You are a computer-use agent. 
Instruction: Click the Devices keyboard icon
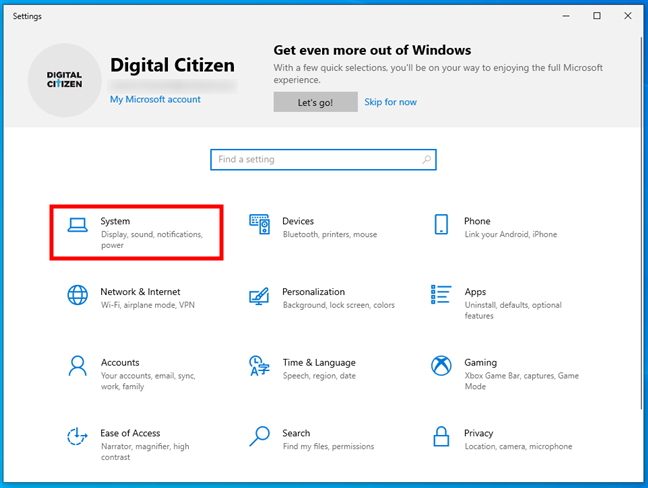coord(259,225)
